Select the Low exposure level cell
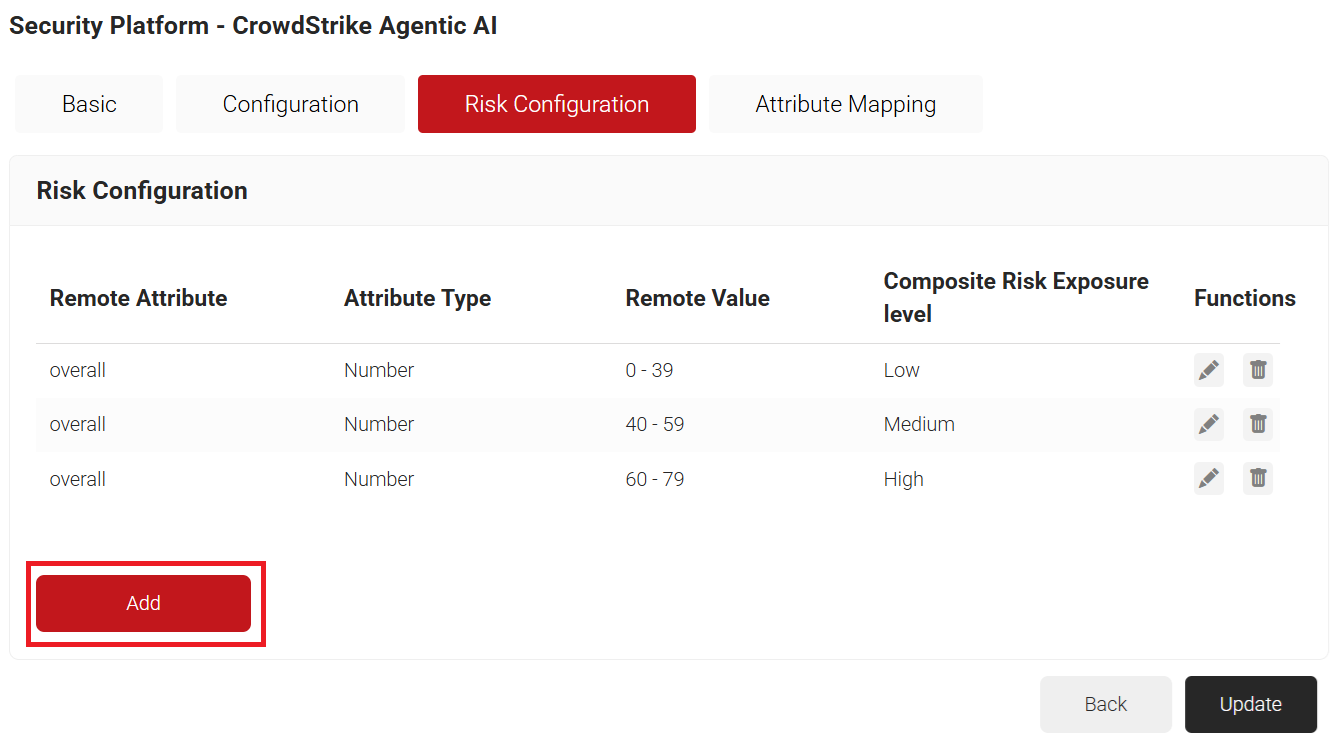The image size is (1335, 739). tap(902, 370)
